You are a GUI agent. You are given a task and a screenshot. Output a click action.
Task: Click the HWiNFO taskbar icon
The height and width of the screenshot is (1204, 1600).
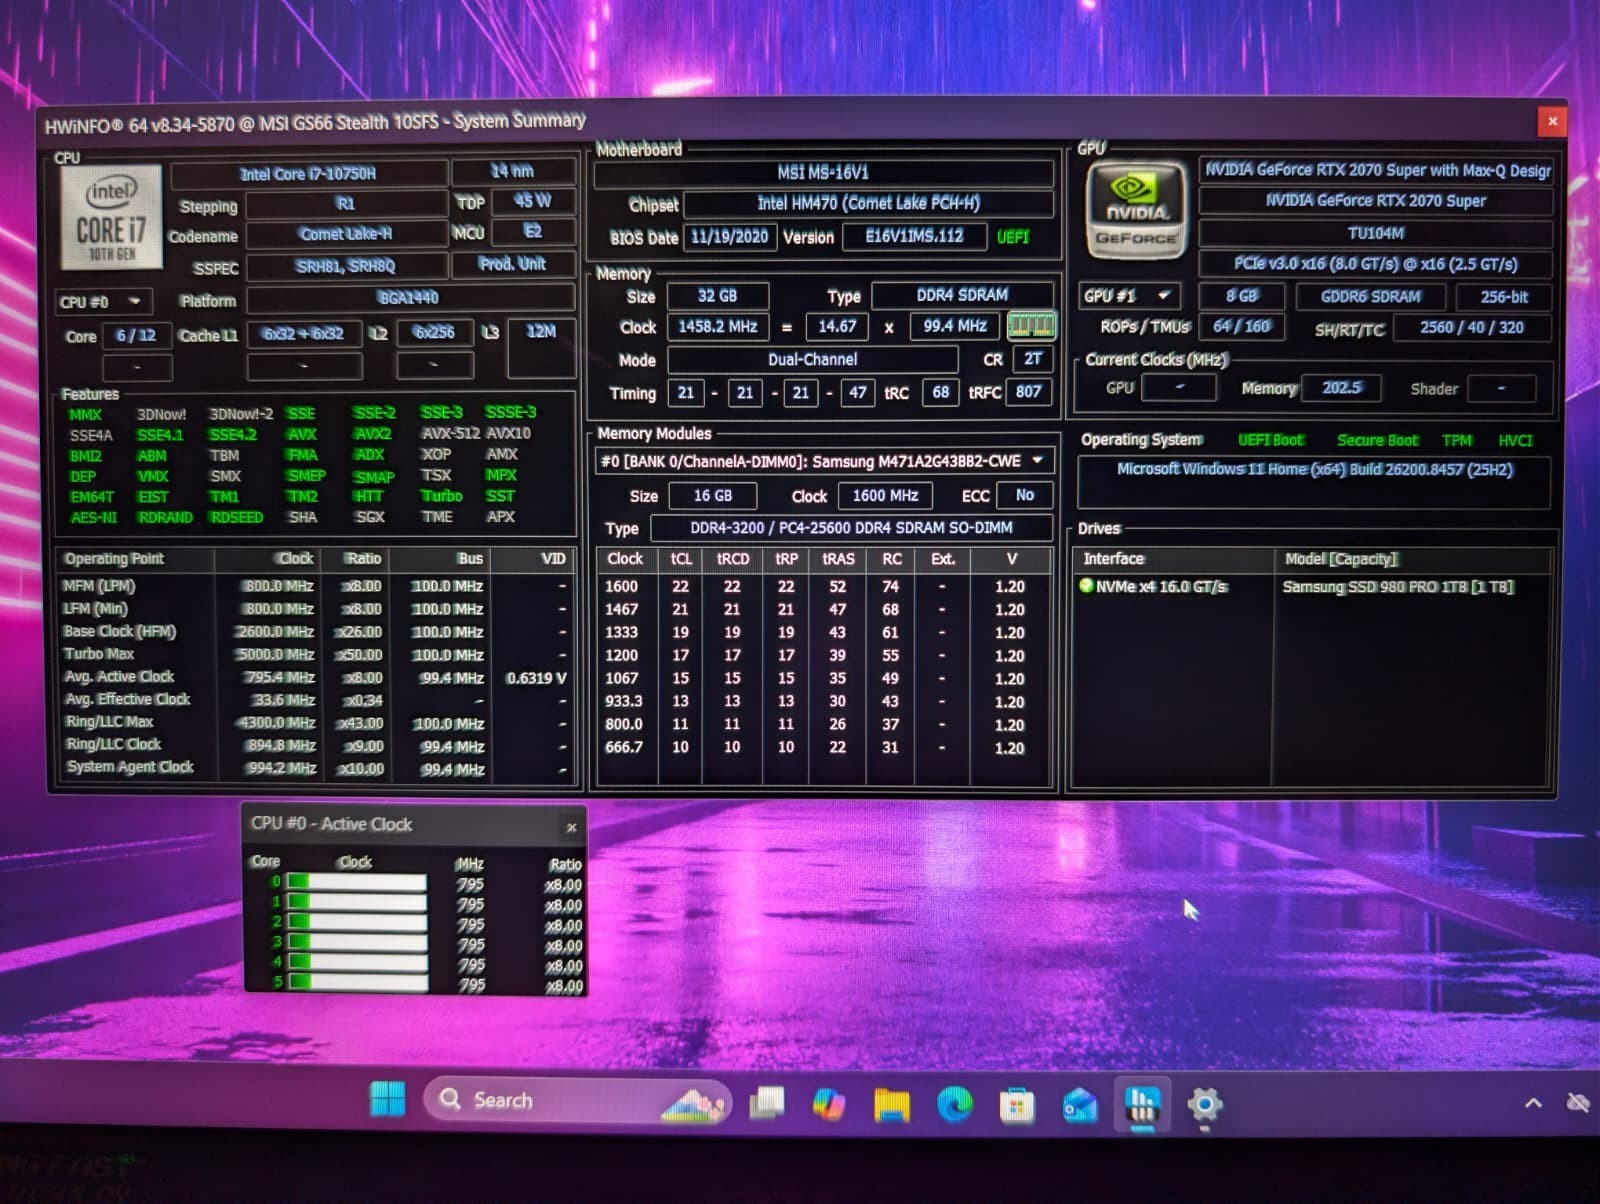click(x=1142, y=1105)
